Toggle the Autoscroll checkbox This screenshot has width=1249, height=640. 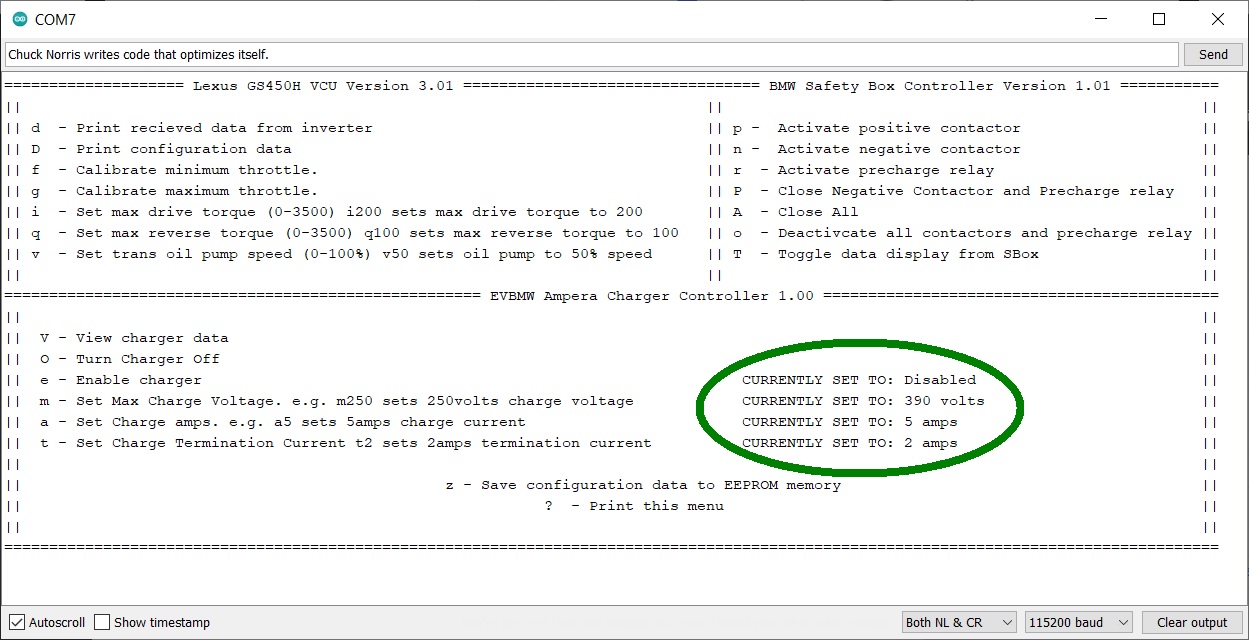tap(17, 622)
